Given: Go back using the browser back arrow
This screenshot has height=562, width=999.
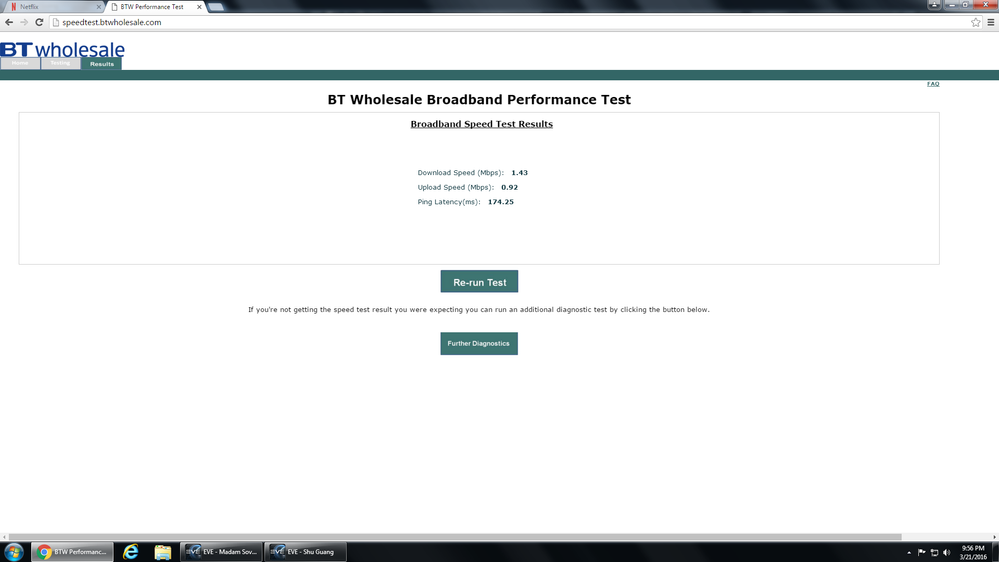Looking at the screenshot, I should coord(9,22).
